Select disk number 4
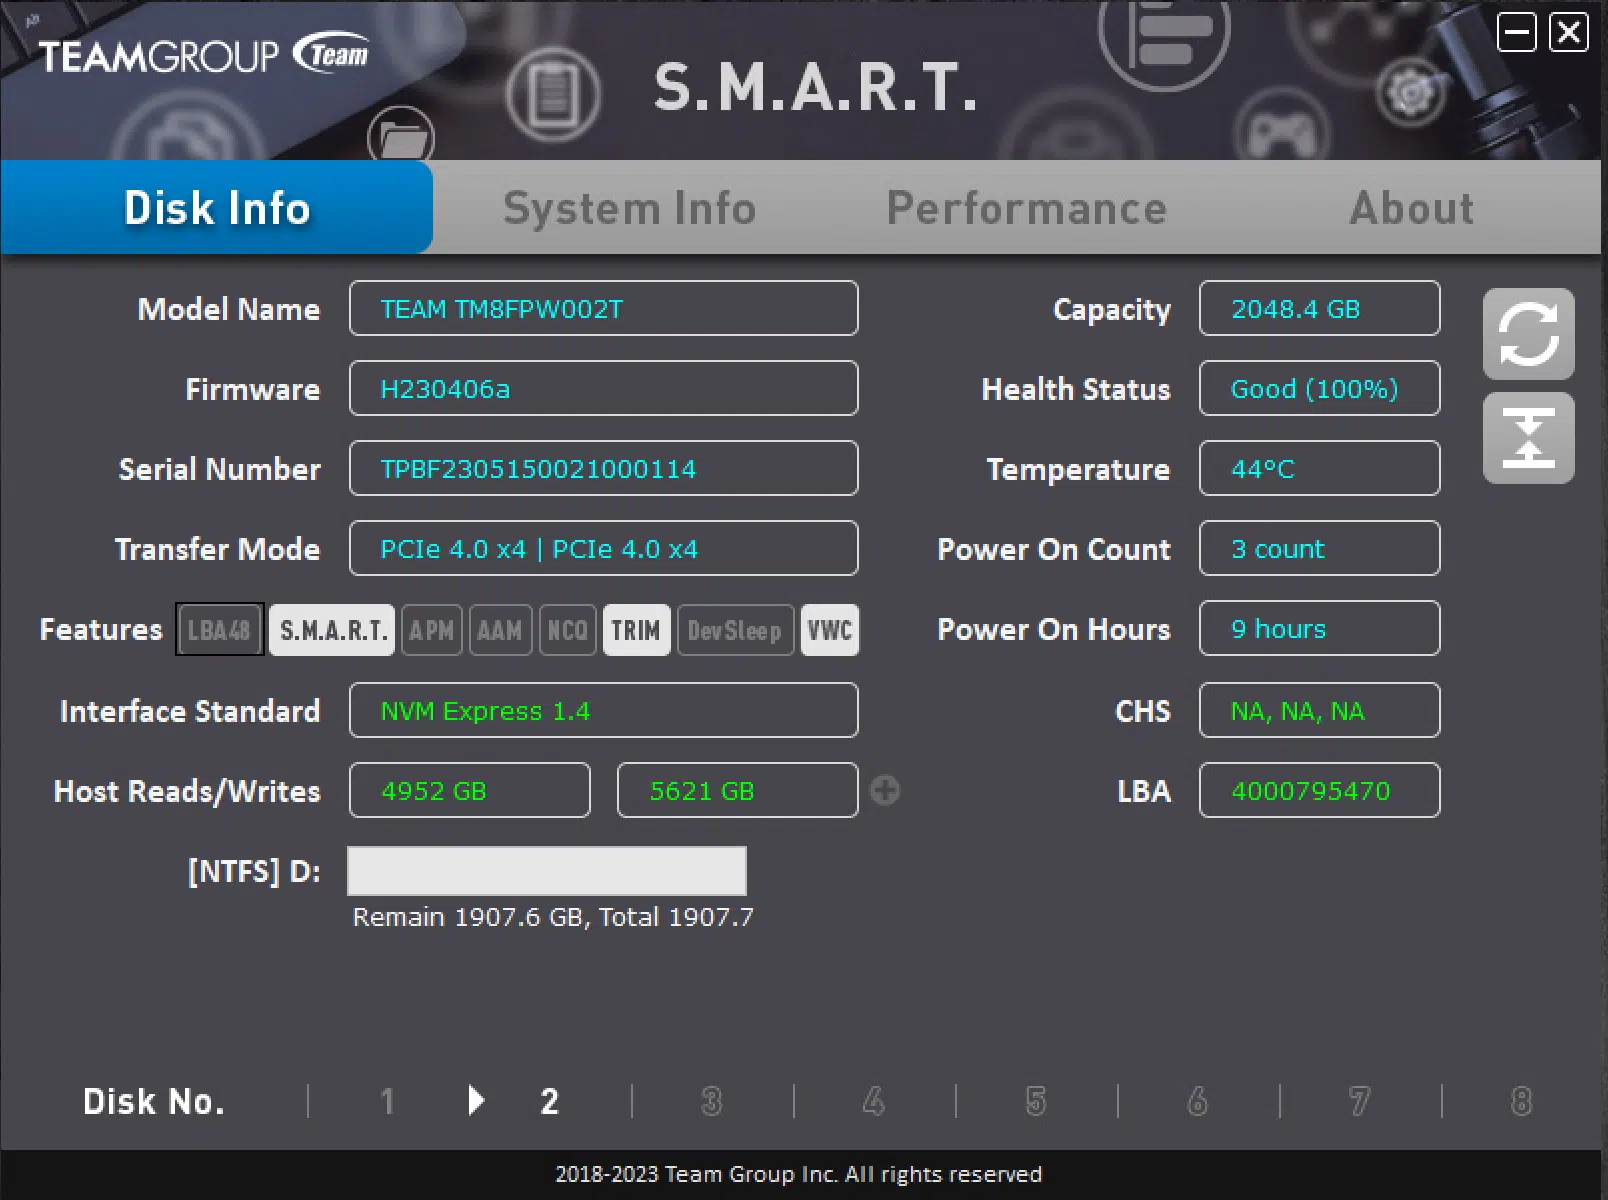 point(873,1101)
